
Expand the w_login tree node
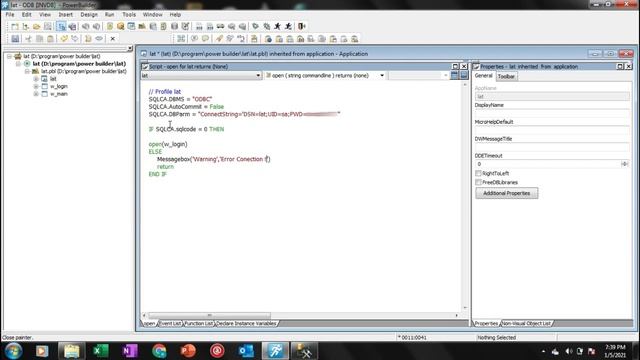[x=36, y=86]
